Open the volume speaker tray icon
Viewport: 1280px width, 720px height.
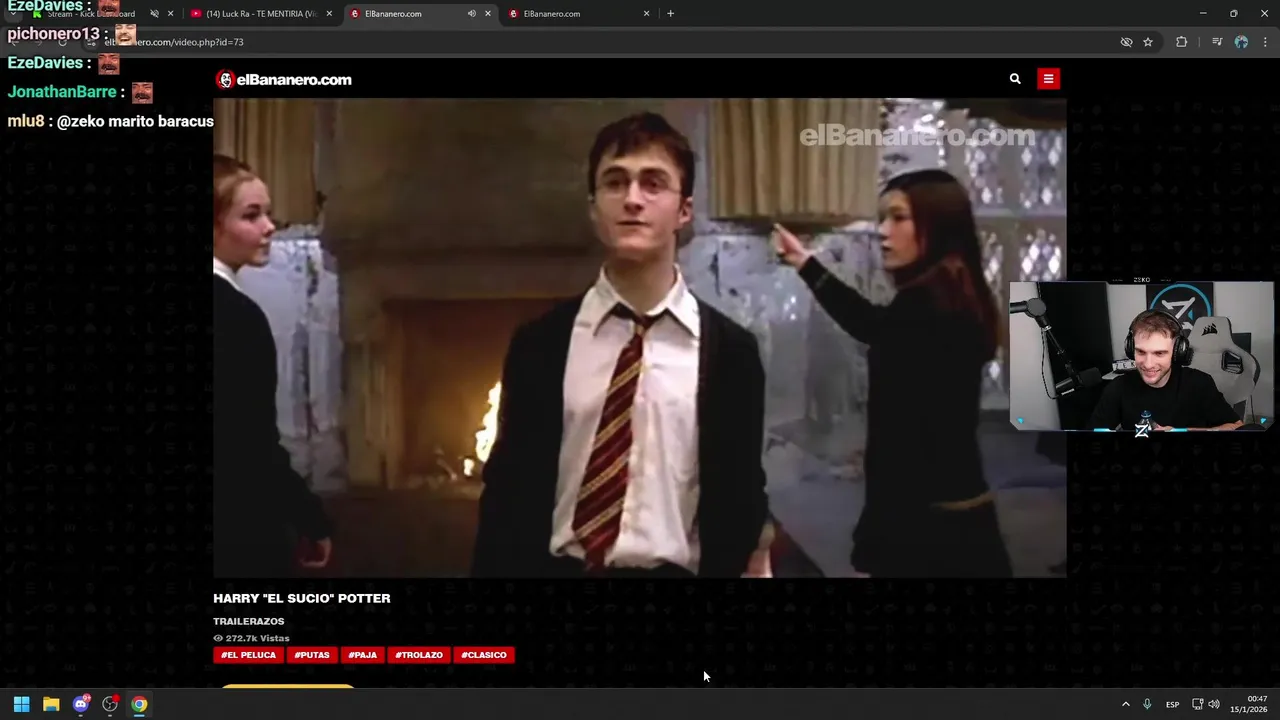(1214, 704)
